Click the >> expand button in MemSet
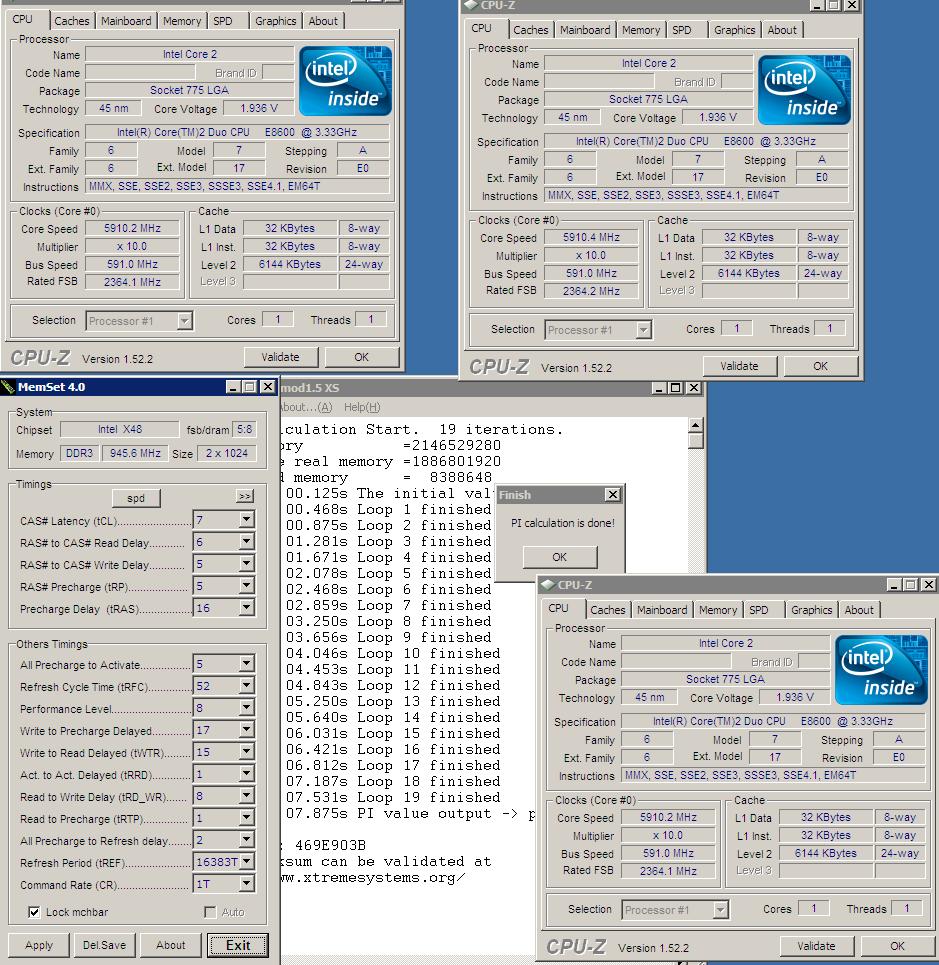This screenshot has height=965, width=939. (x=245, y=496)
